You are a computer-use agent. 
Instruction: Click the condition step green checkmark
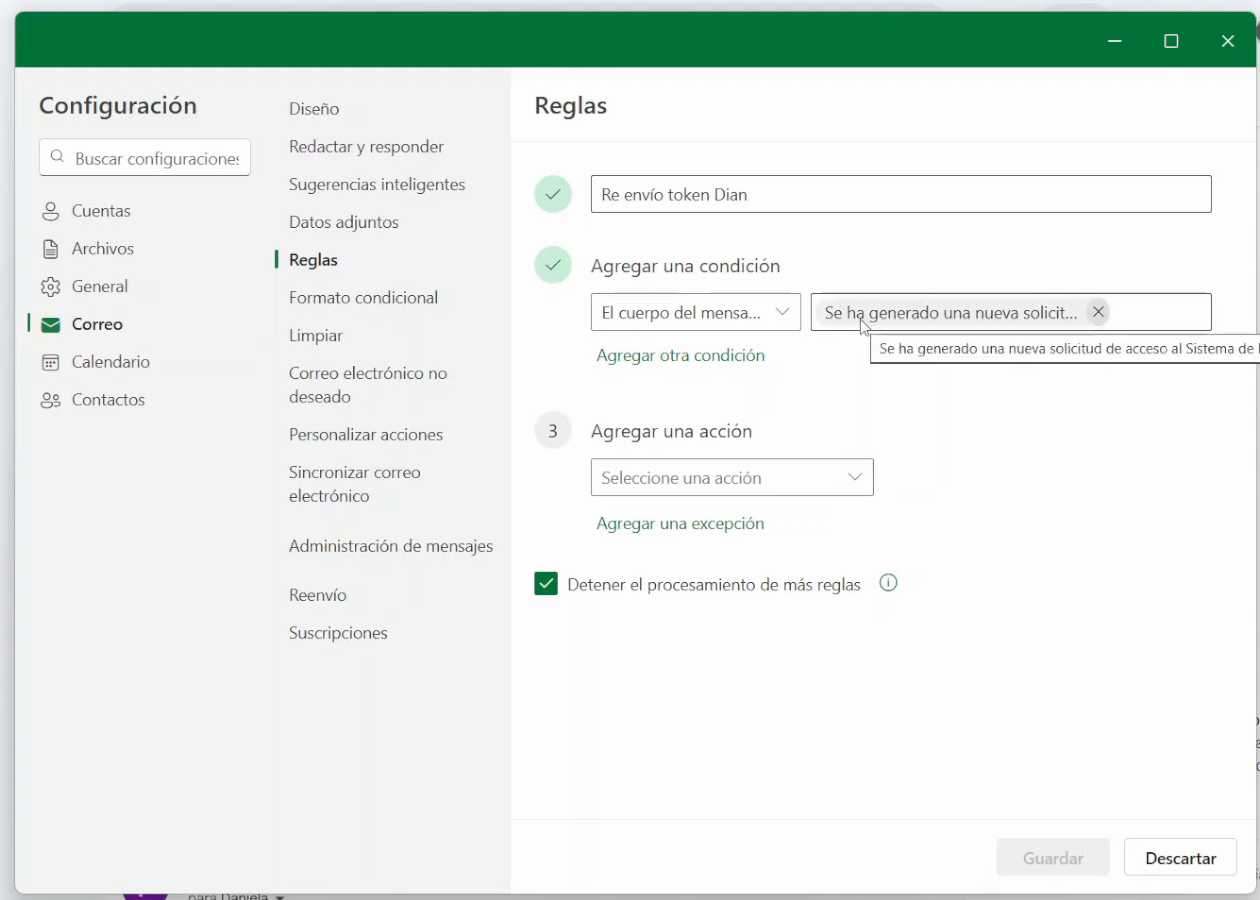tap(553, 266)
